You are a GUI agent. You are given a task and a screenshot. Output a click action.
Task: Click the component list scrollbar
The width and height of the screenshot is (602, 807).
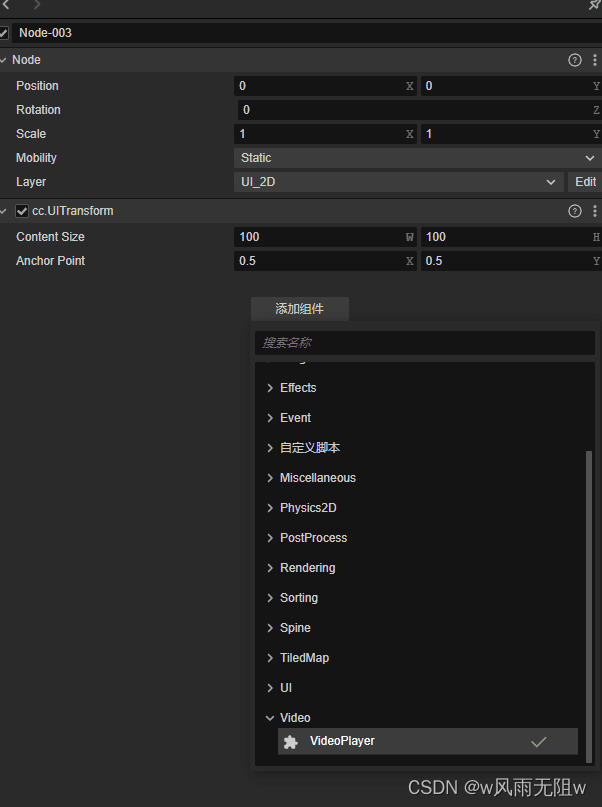click(x=589, y=607)
